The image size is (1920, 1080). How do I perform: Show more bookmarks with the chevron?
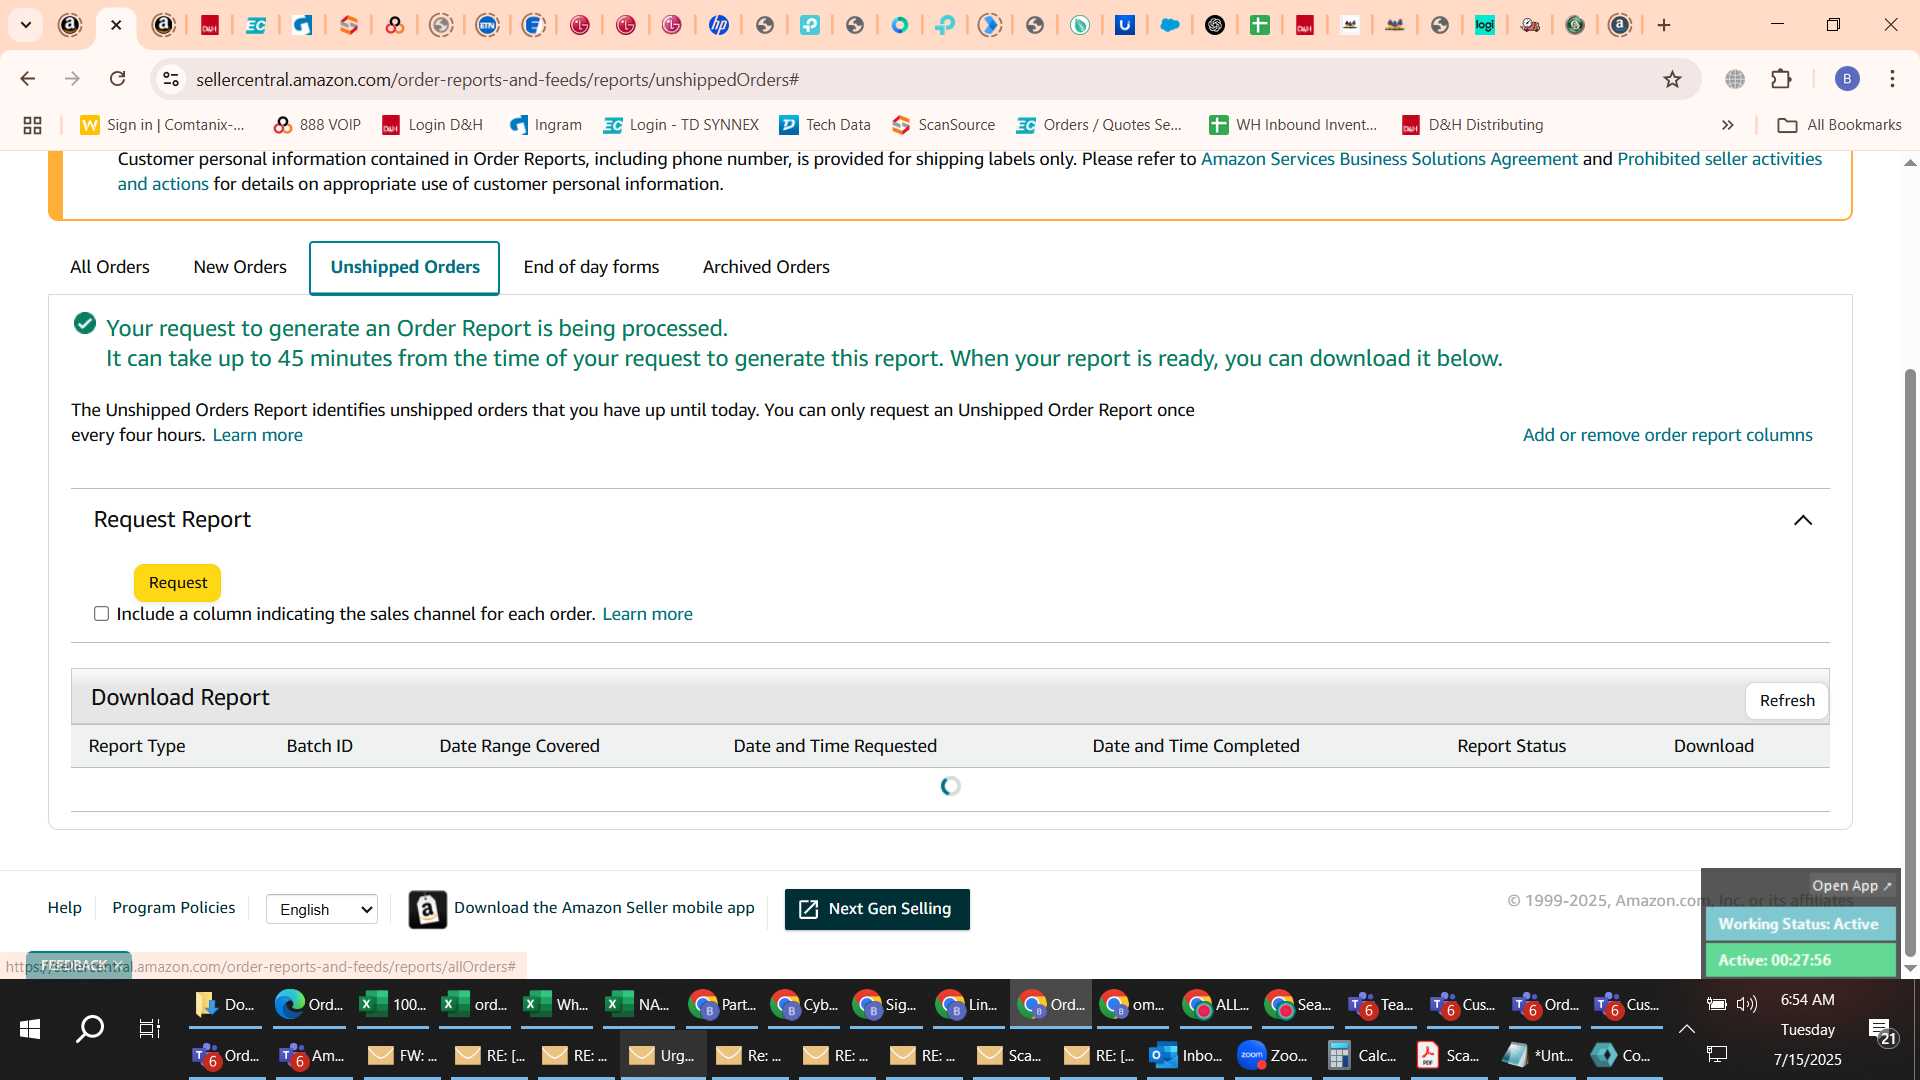click(1727, 125)
